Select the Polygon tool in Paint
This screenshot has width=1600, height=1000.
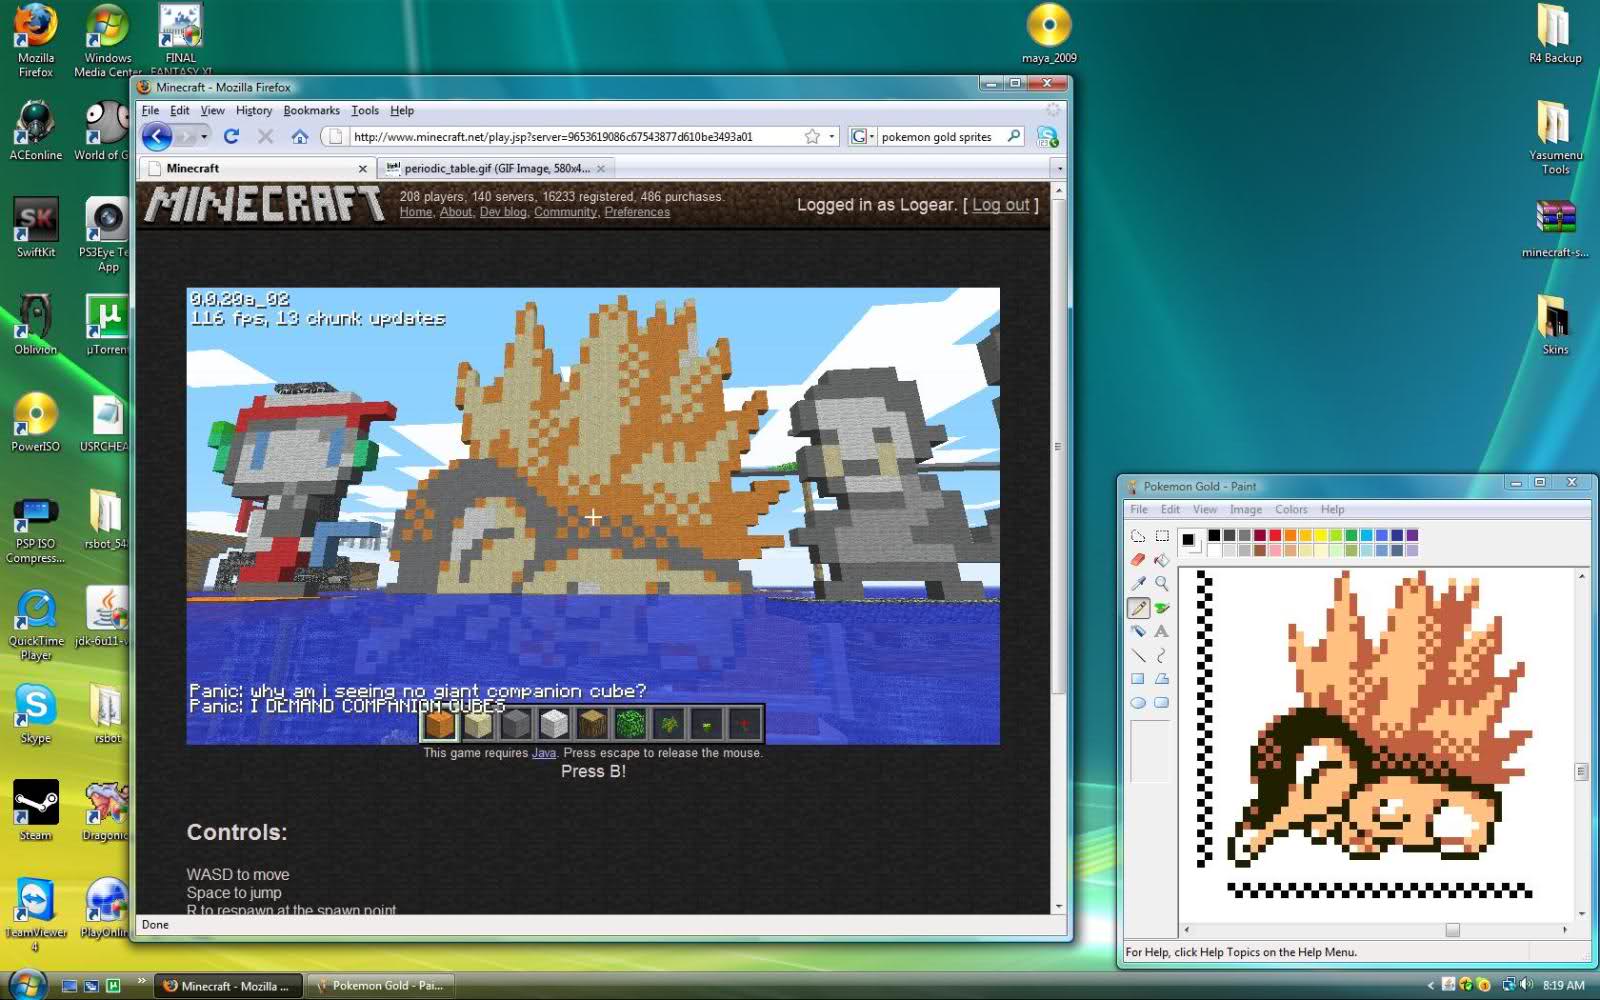click(x=1162, y=679)
